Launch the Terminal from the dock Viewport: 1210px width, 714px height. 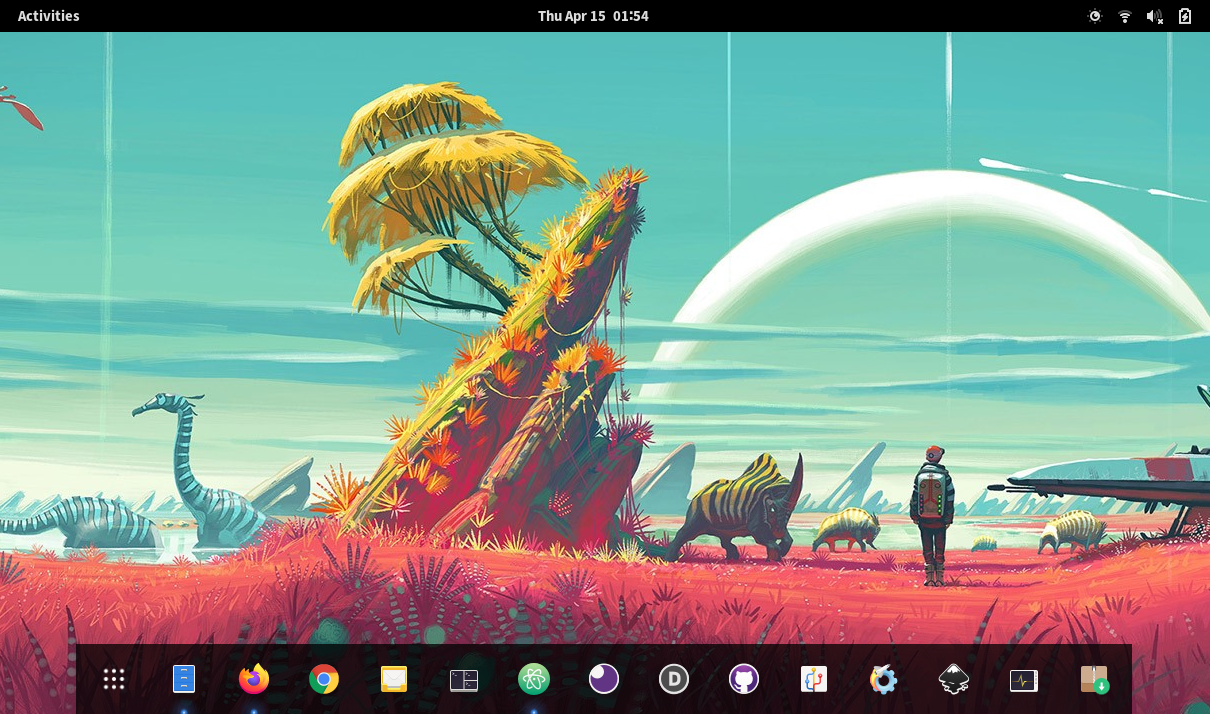point(464,680)
